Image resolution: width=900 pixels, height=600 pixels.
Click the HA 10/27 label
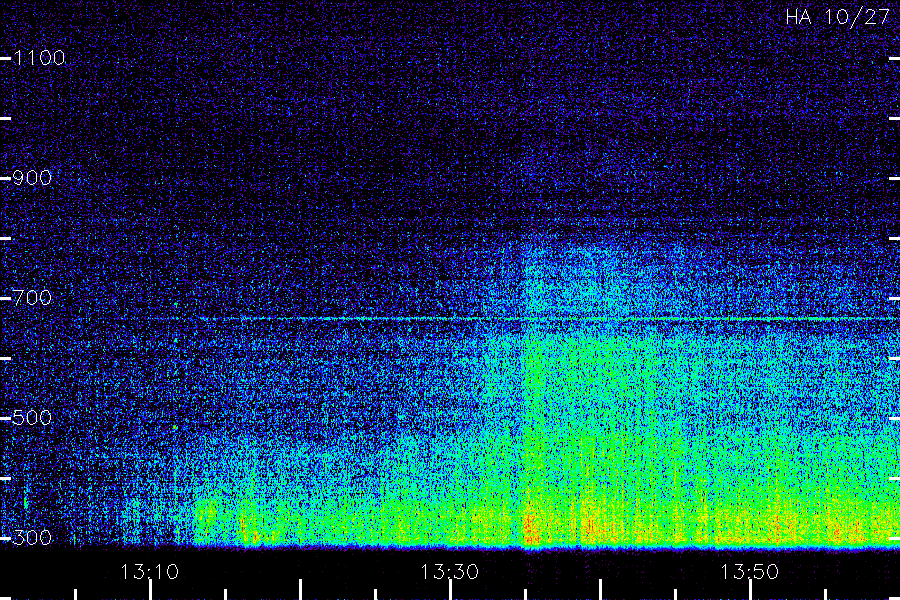click(837, 17)
